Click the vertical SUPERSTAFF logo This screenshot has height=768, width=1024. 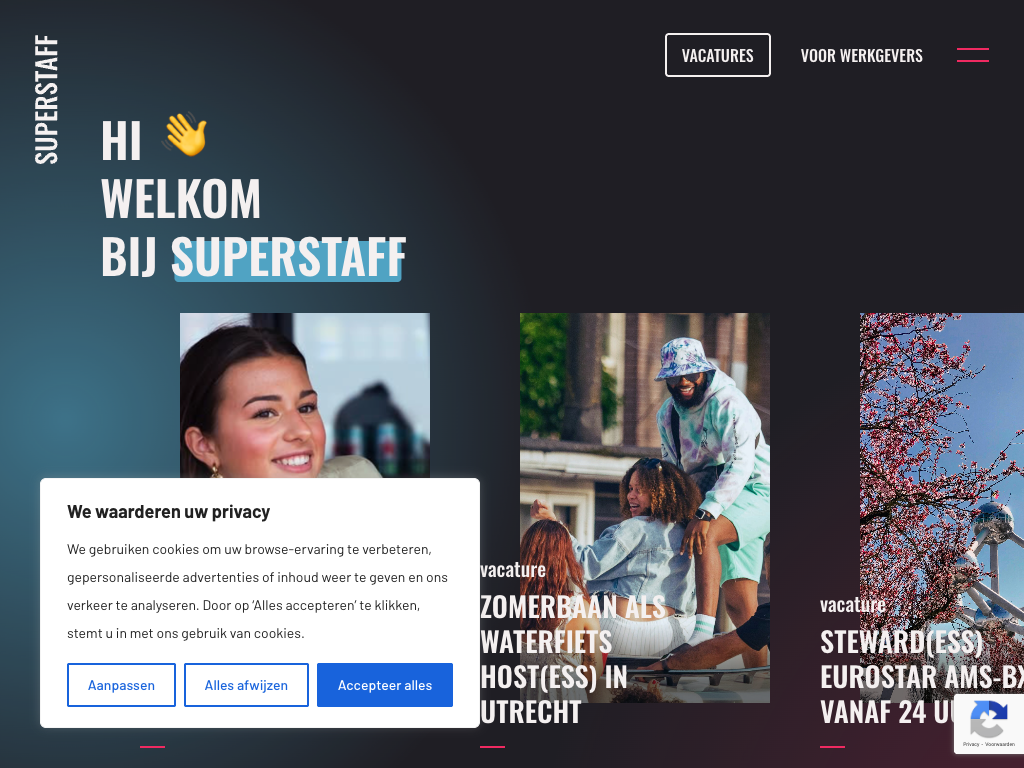tap(46, 99)
